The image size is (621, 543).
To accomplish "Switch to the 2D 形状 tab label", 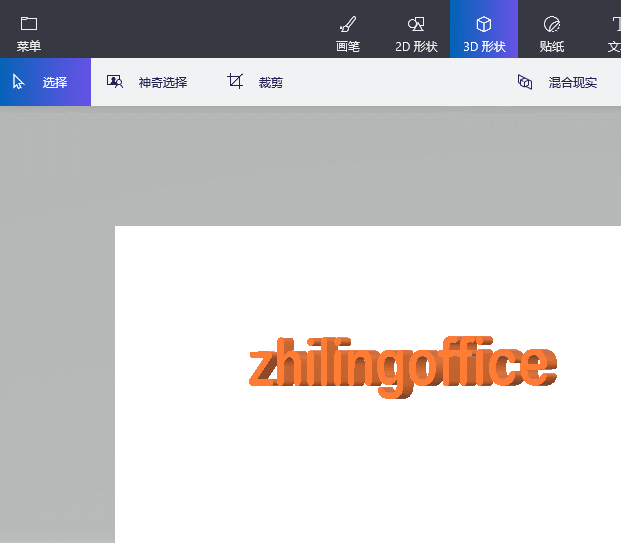I will pos(417,46).
